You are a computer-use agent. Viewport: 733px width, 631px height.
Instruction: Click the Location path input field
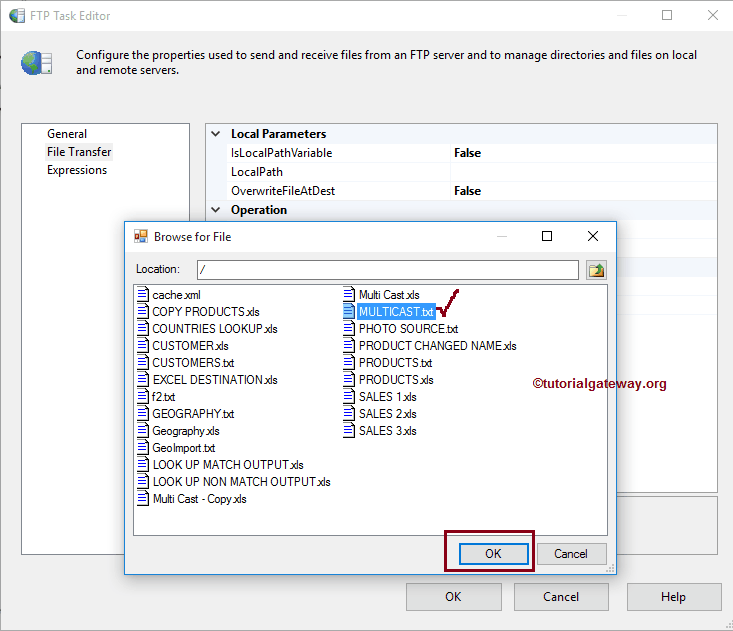388,270
